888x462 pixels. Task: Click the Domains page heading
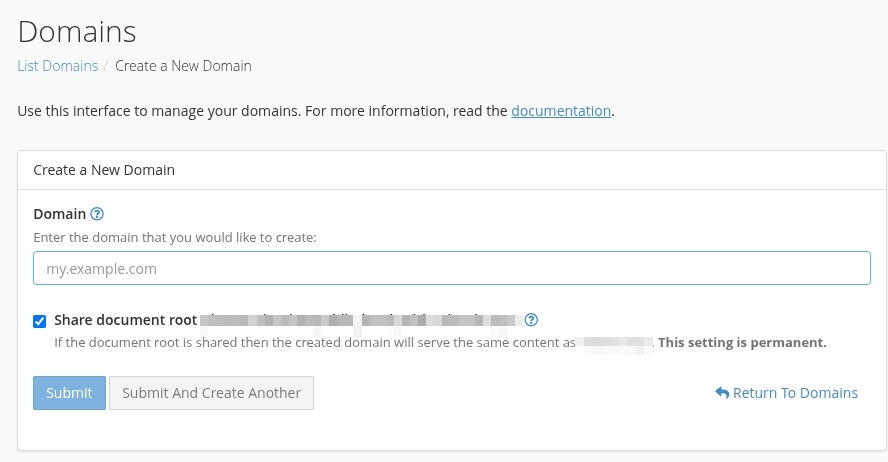pyautogui.click(x=77, y=31)
